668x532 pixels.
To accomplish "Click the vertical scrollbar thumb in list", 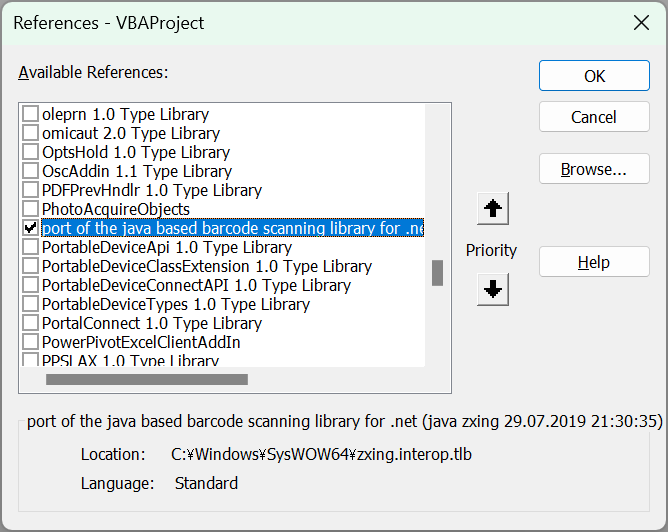I will [438, 273].
